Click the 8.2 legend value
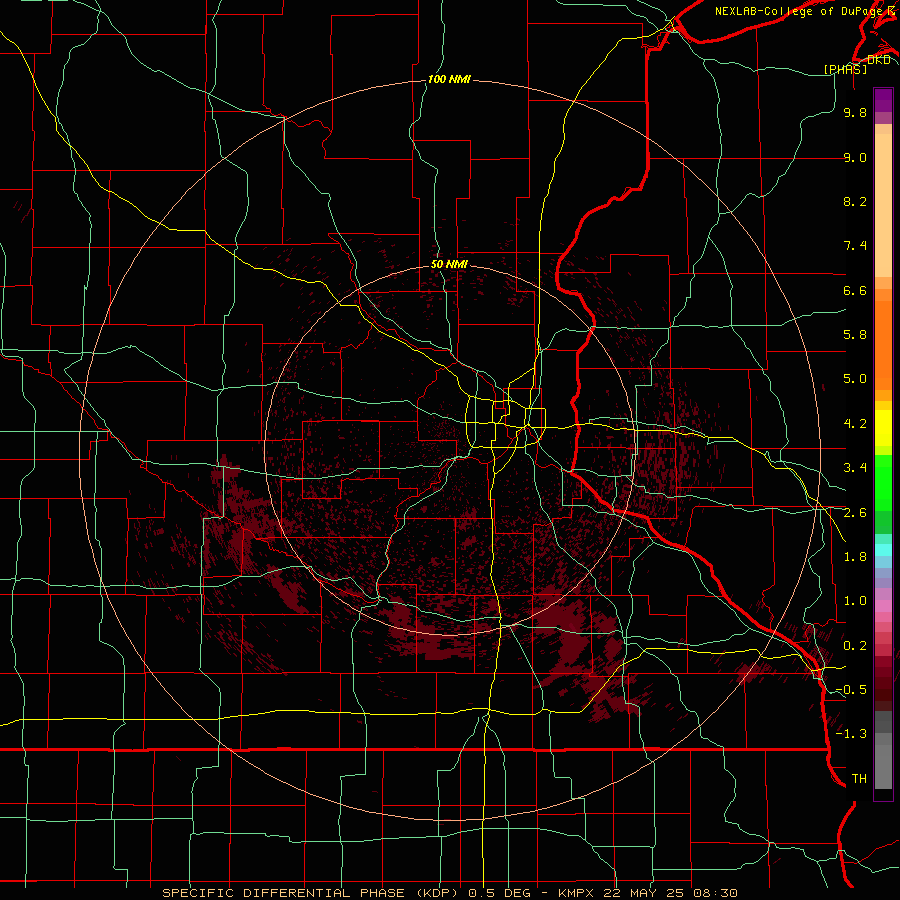This screenshot has height=900, width=900. coord(855,201)
